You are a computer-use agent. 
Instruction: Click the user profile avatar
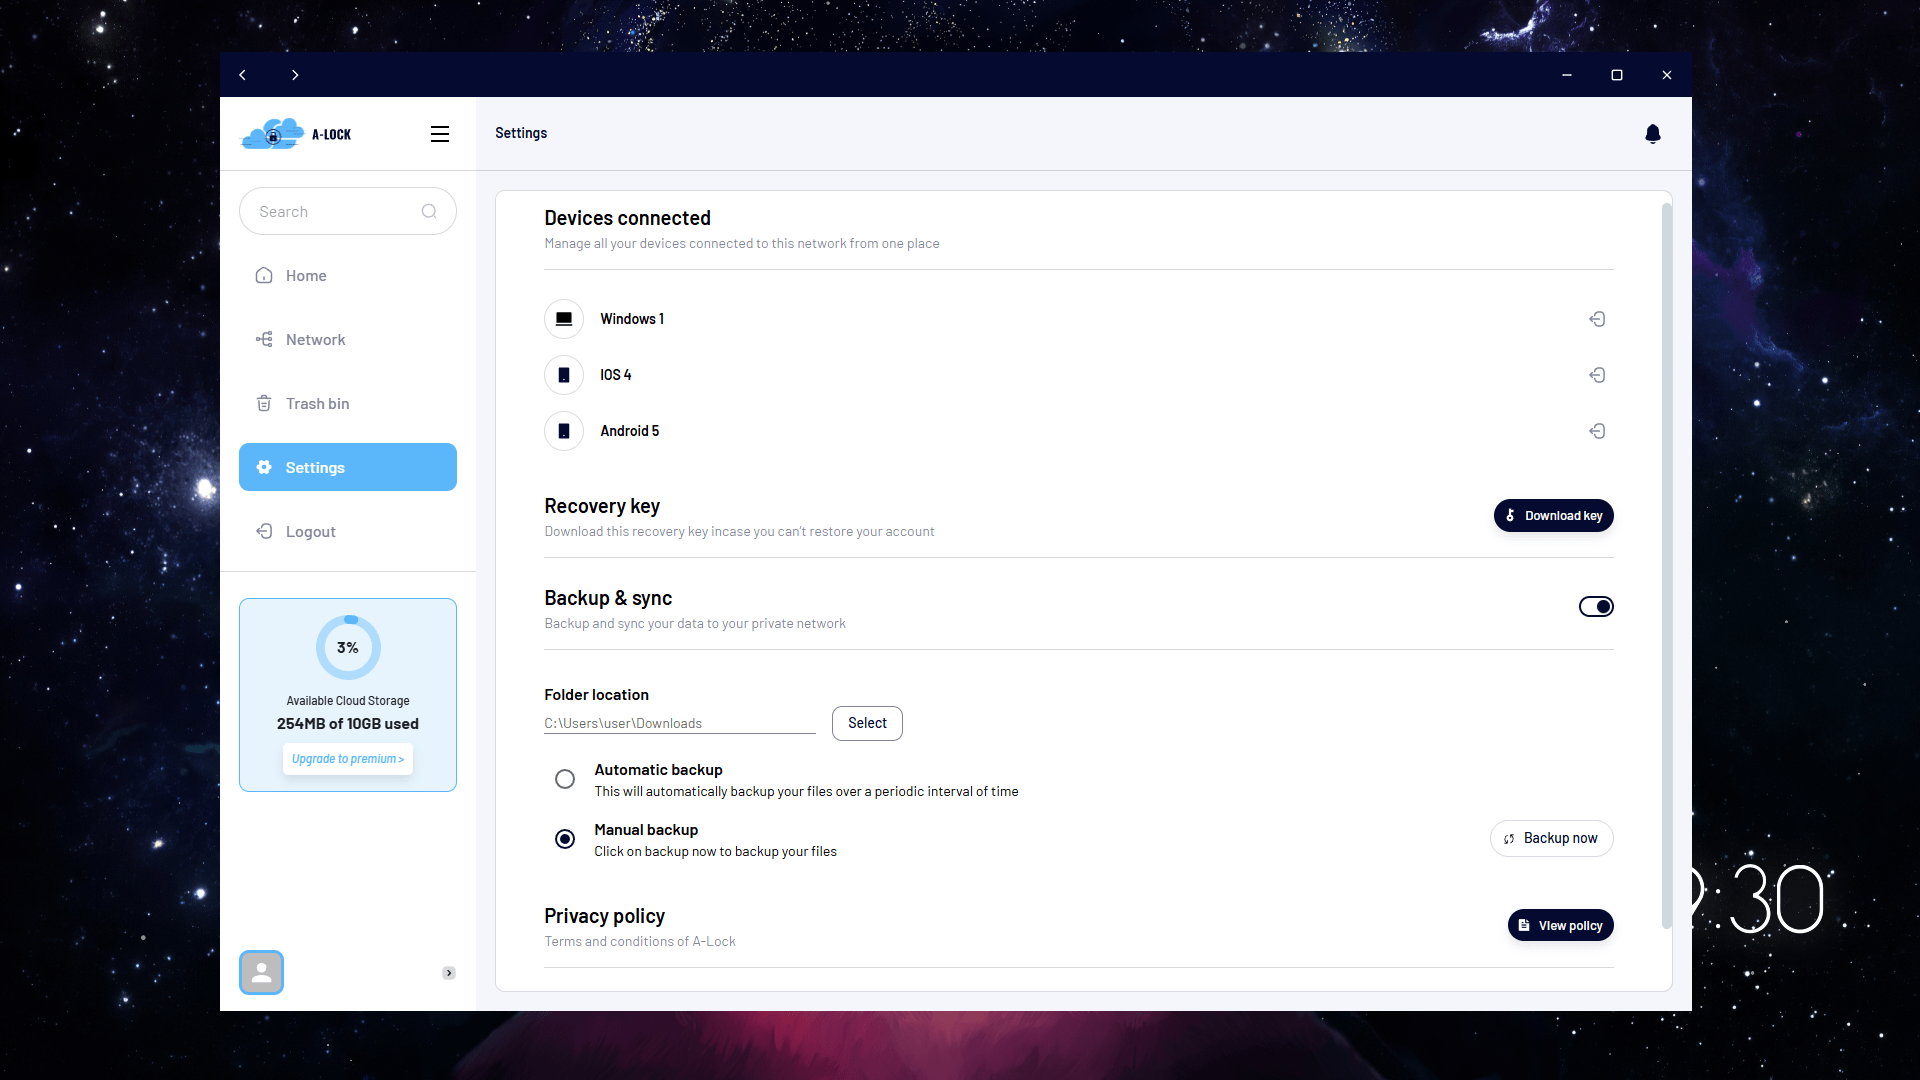(261, 972)
